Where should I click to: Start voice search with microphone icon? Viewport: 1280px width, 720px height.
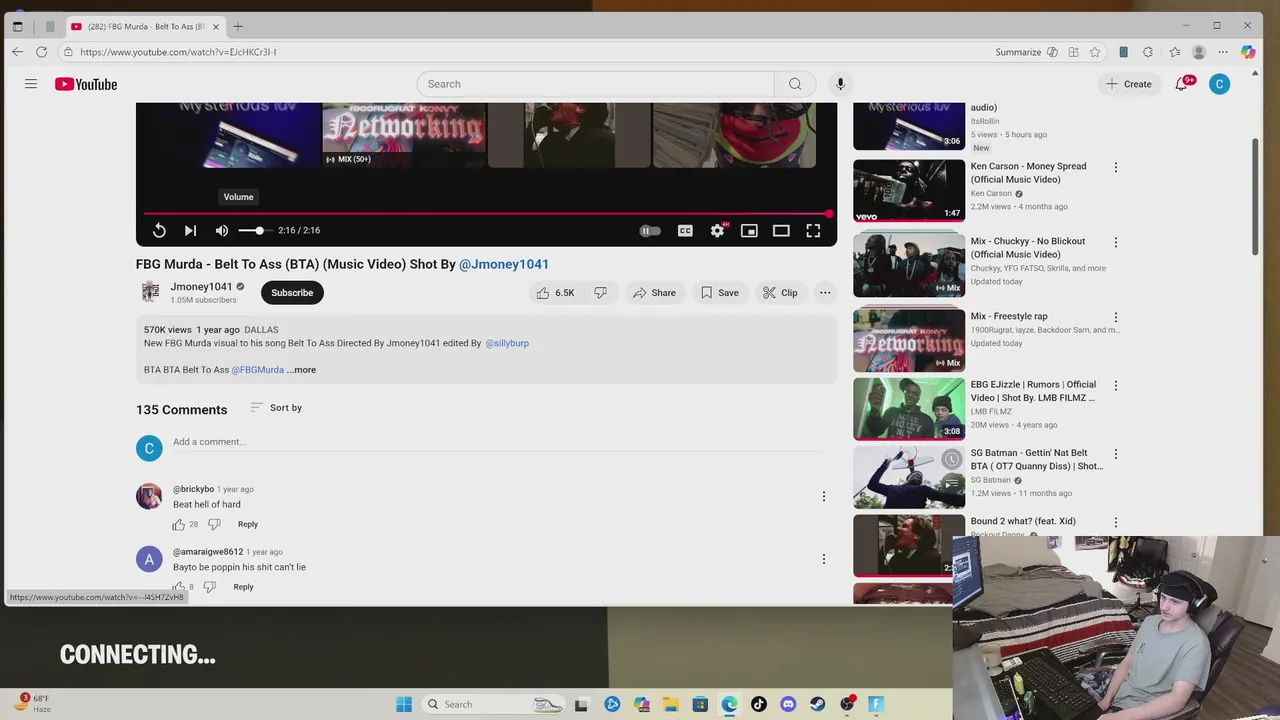pyautogui.click(x=840, y=84)
